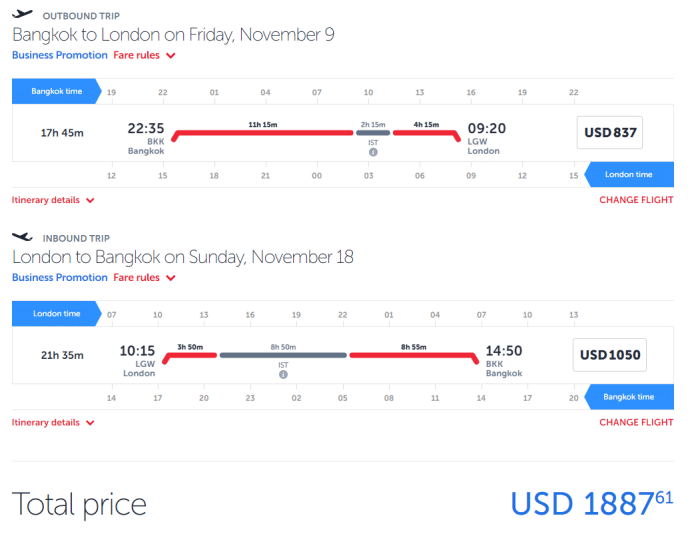The height and width of the screenshot is (538, 696).
Task: Click the inbound Bangkok time label tab
Action: [x=629, y=397]
